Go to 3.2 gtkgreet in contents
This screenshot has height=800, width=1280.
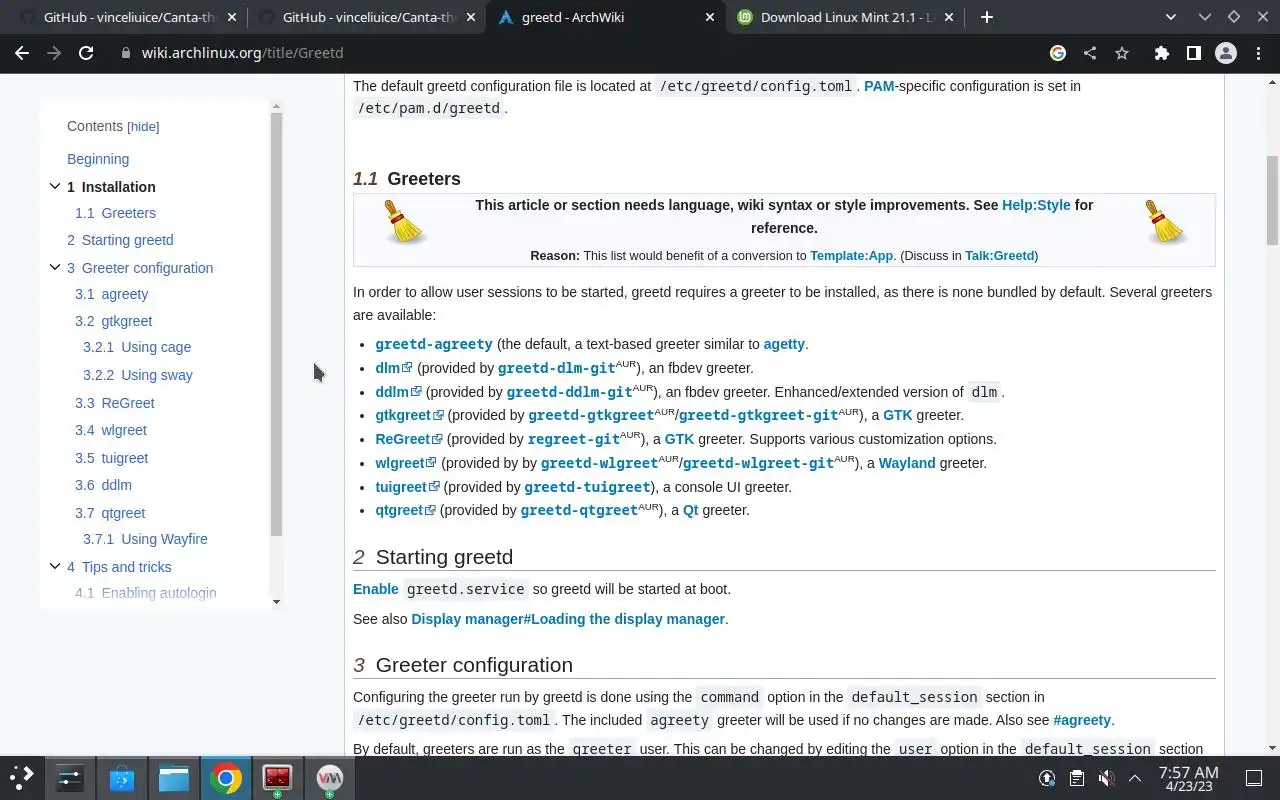click(113, 321)
